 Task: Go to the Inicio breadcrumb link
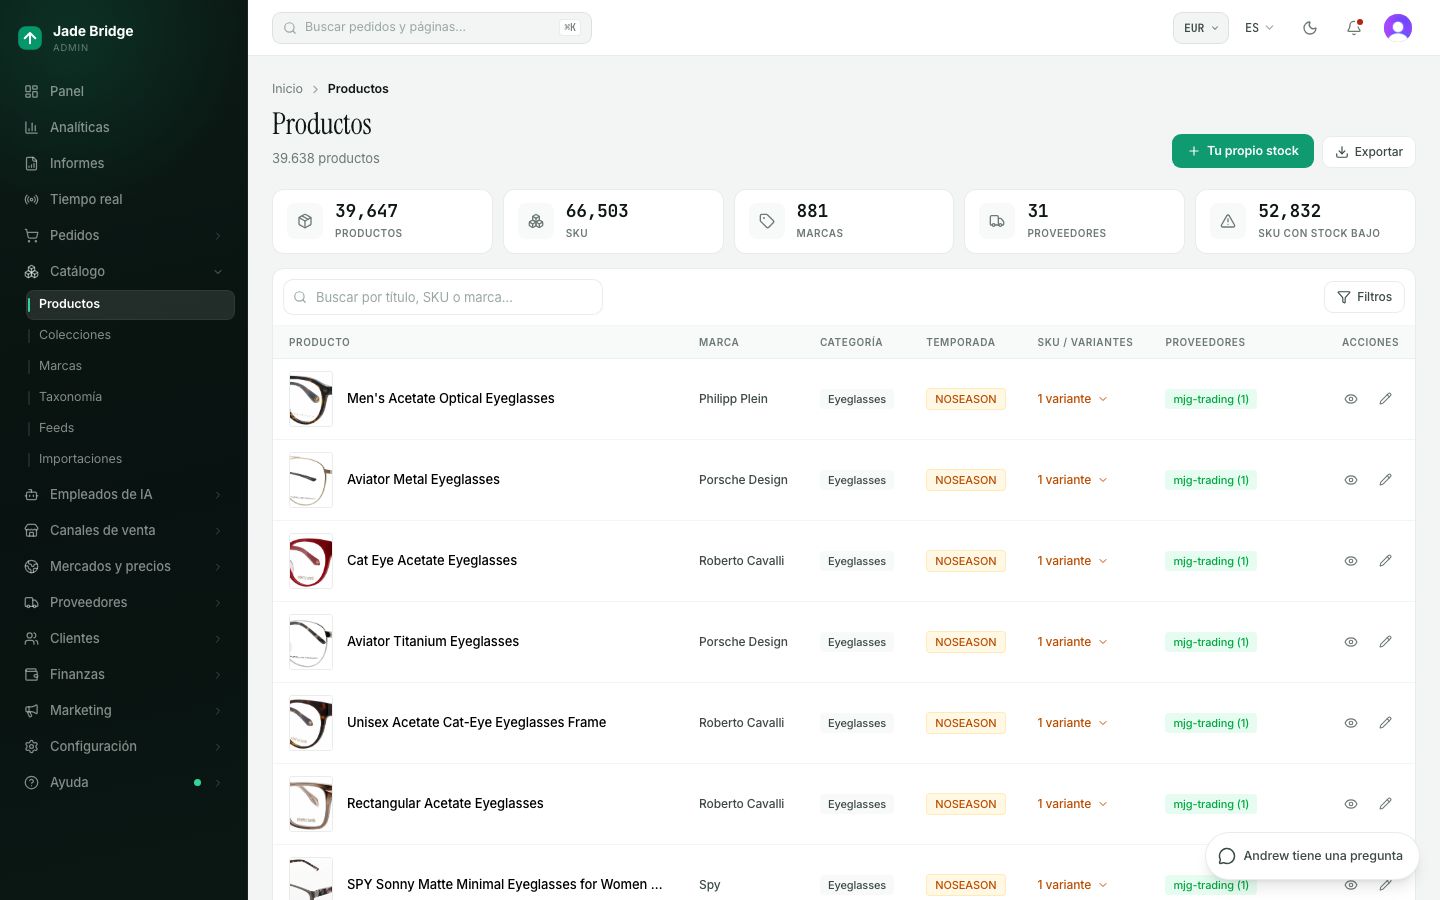pyautogui.click(x=287, y=89)
